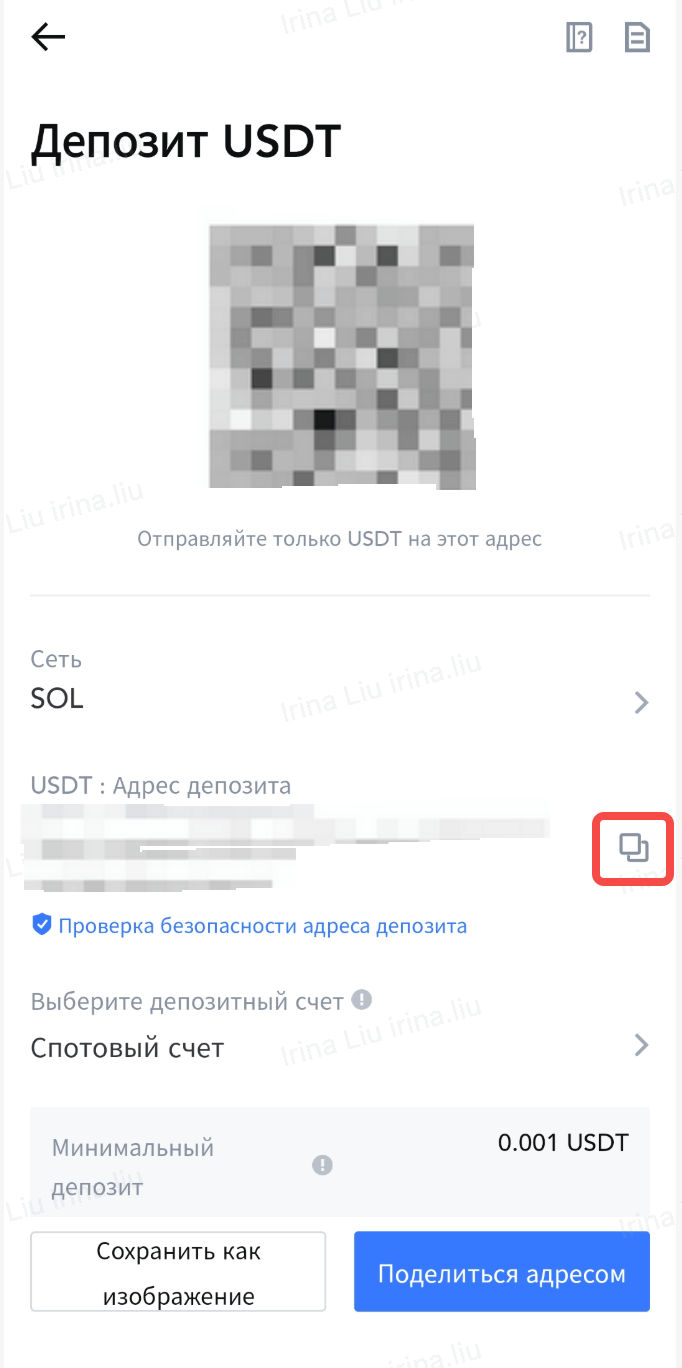Tap the Отправляйте только USDT notice

click(340, 539)
